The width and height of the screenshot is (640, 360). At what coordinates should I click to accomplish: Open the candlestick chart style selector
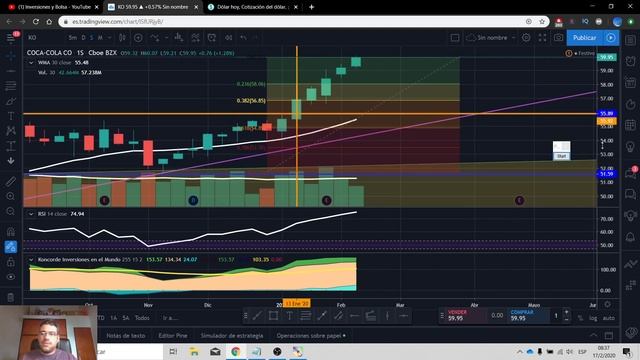[x=122, y=38]
